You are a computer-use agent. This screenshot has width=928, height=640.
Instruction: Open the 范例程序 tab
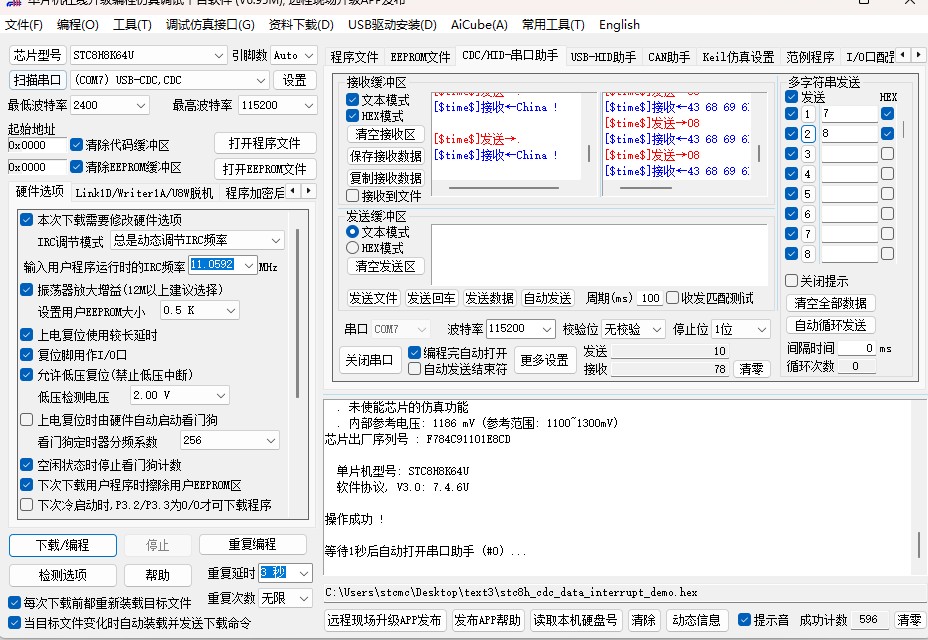pyautogui.click(x=810, y=57)
